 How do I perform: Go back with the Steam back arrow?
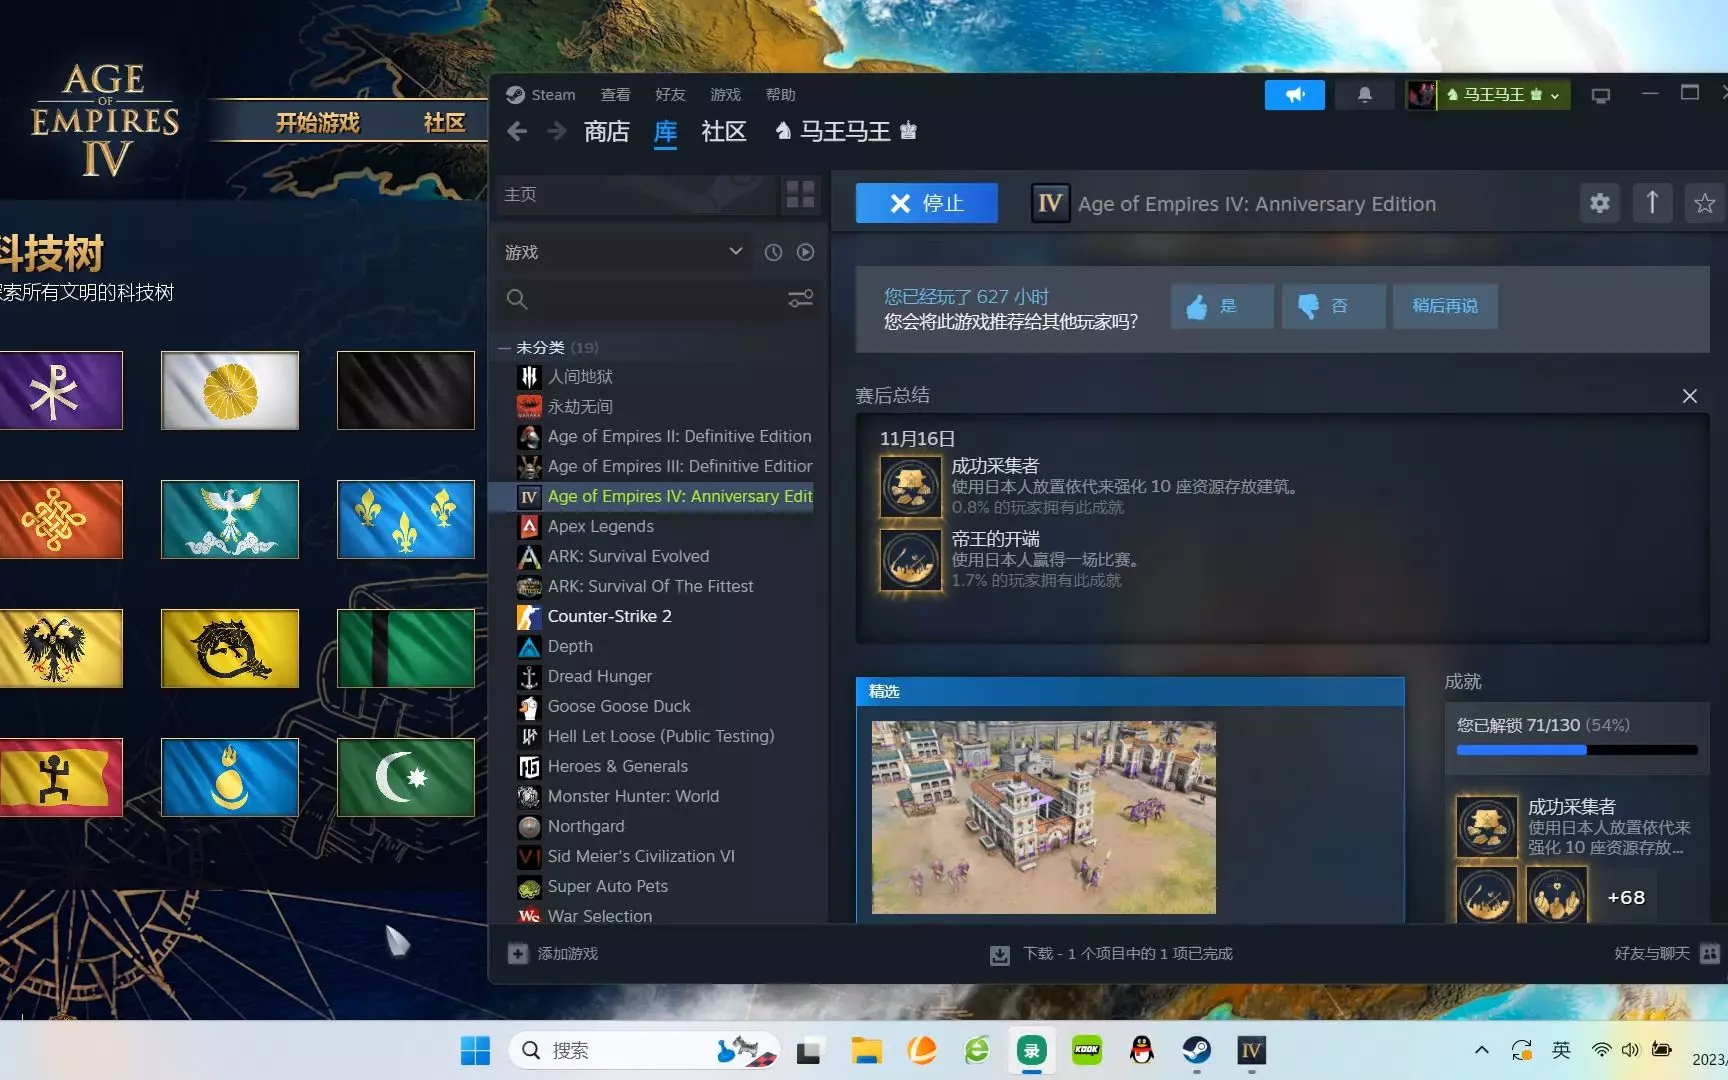(517, 131)
